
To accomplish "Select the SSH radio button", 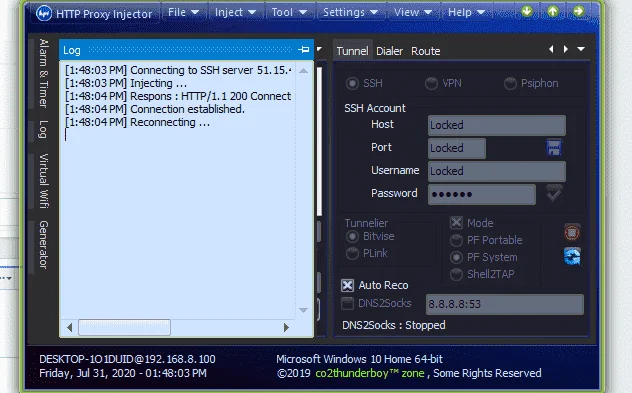I will pyautogui.click(x=352, y=83).
